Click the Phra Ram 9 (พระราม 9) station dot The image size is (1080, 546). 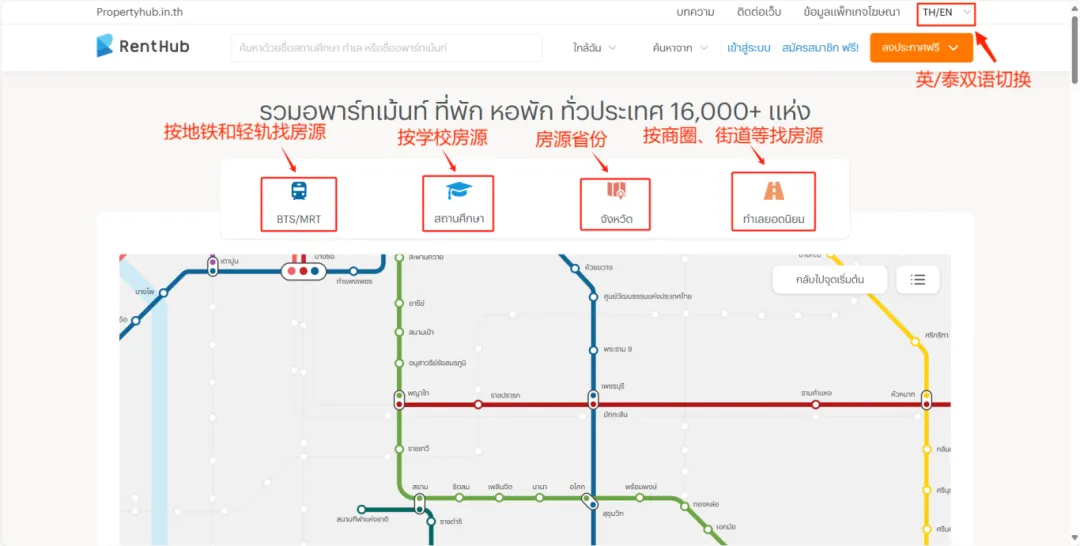[593, 350]
